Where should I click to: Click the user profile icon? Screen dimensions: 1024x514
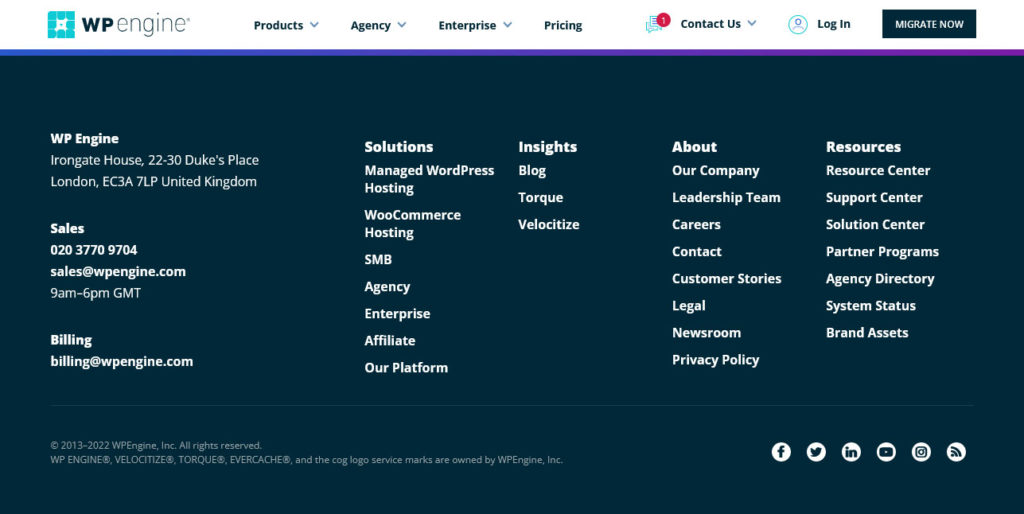tap(797, 24)
